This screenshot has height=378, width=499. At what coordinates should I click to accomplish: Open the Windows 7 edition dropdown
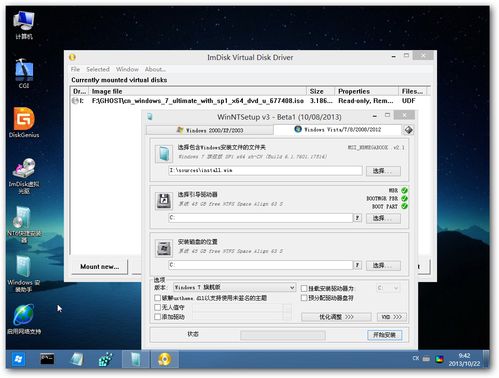click(x=234, y=287)
